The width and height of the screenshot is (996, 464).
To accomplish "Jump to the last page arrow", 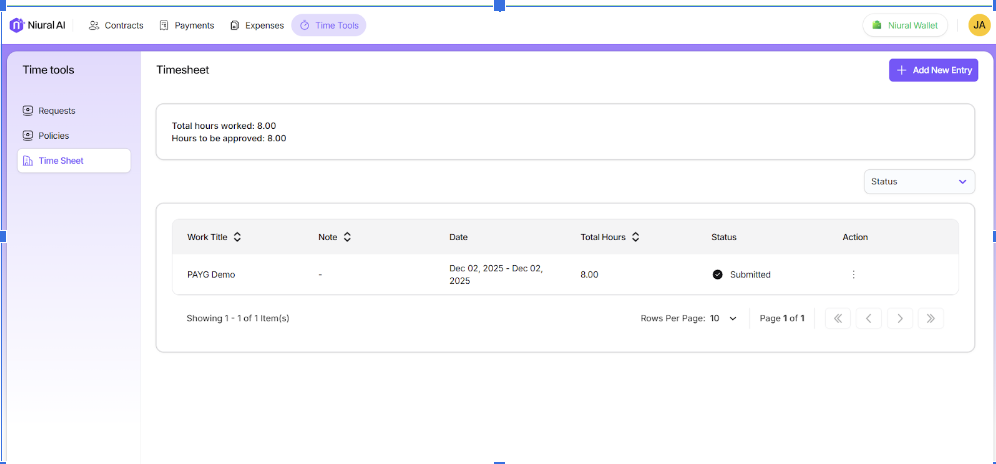I will pyautogui.click(x=930, y=318).
